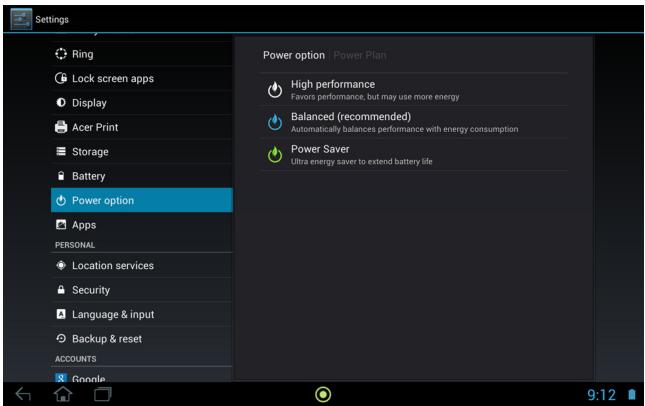Click the ACCOUNTS section header
Viewport: 645px width, 406px height.
[x=76, y=359]
